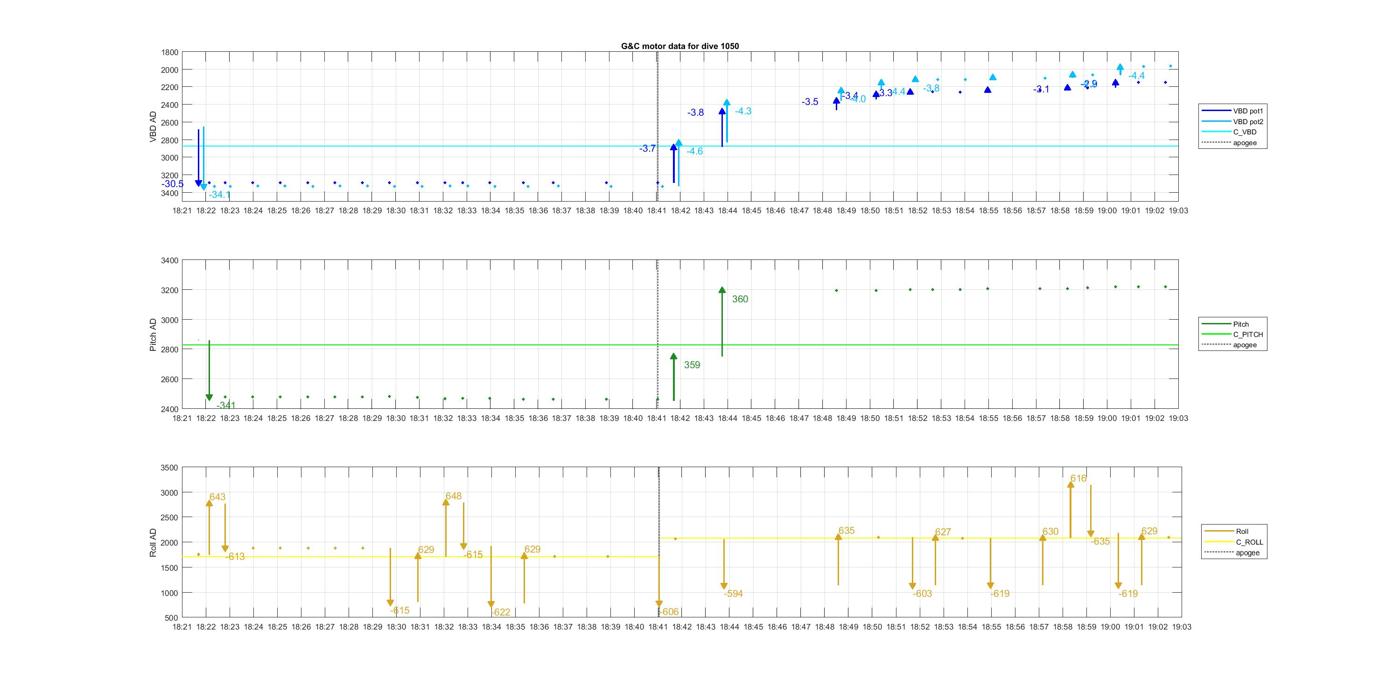Image resolution: width=1400 pixels, height=693 pixels.
Task: Select the '627' Roll data label
Action: (943, 532)
